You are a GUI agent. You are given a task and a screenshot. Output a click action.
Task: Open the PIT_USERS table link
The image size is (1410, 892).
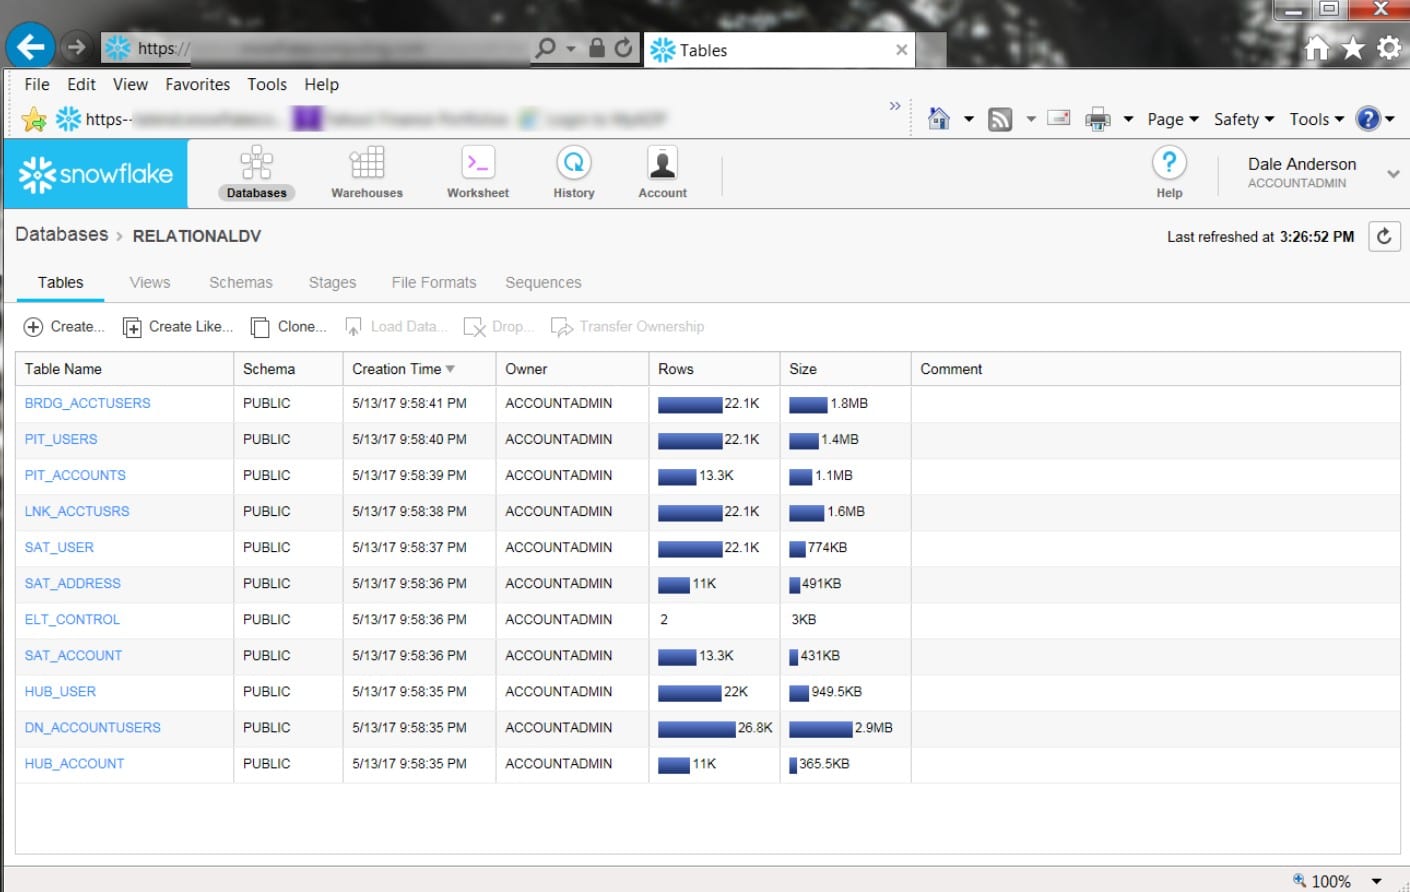(61, 440)
